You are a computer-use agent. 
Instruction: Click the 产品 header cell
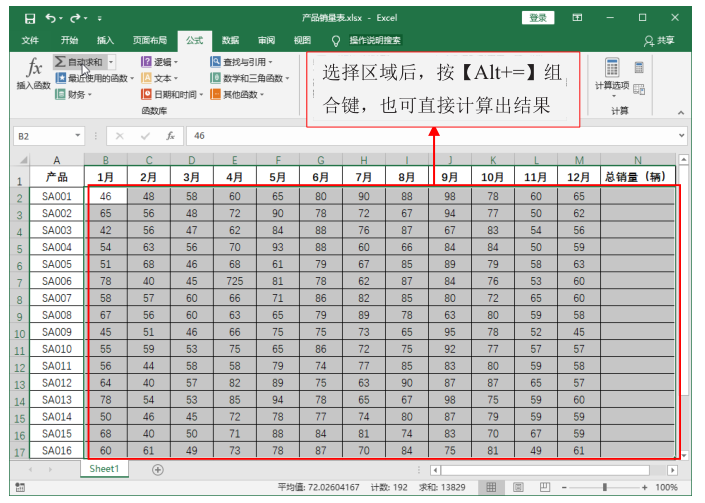[57, 177]
